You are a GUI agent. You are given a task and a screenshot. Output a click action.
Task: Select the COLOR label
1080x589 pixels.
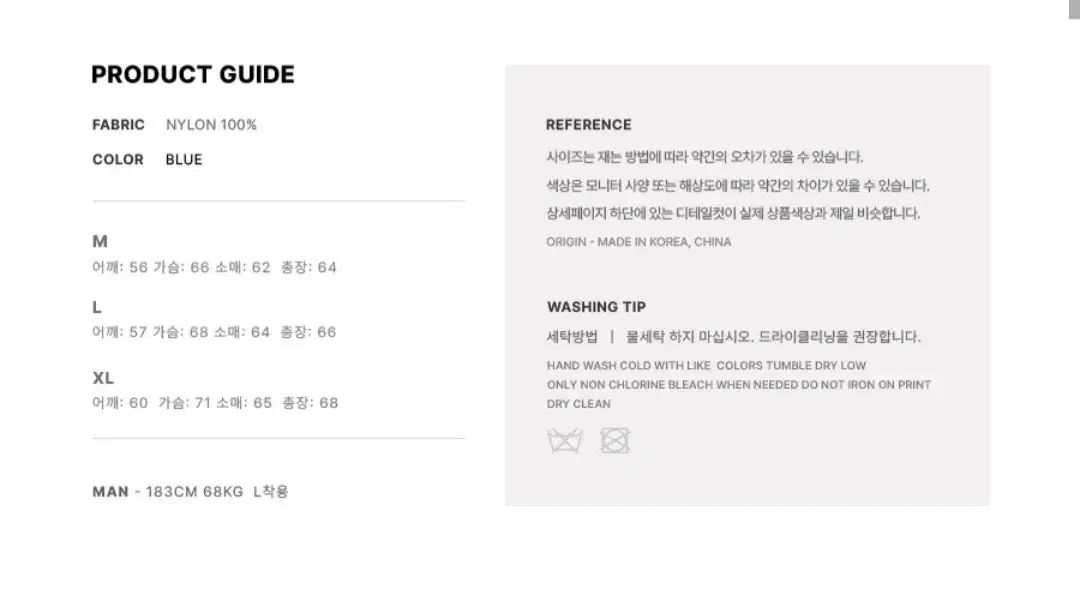[118, 159]
